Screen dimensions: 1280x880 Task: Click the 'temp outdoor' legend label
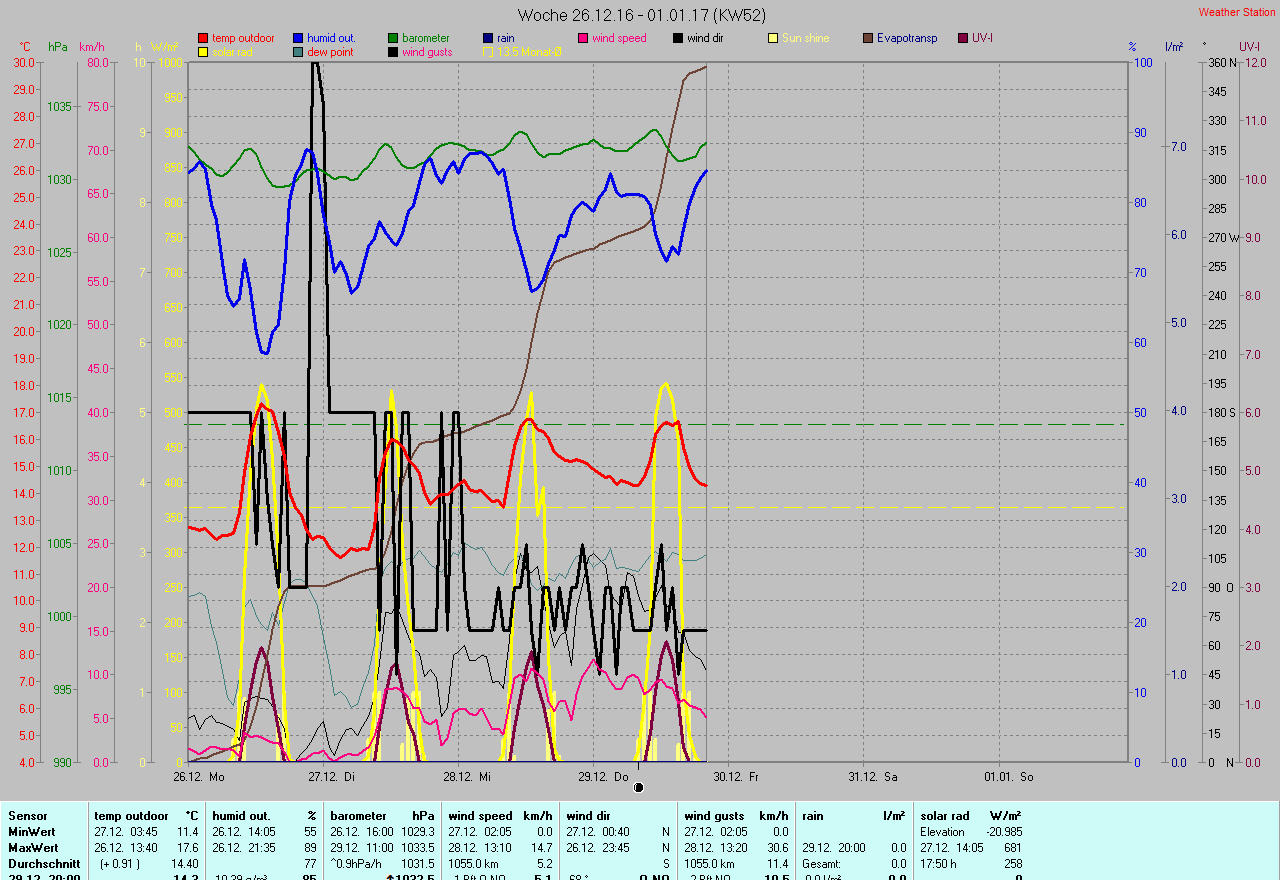click(x=243, y=38)
